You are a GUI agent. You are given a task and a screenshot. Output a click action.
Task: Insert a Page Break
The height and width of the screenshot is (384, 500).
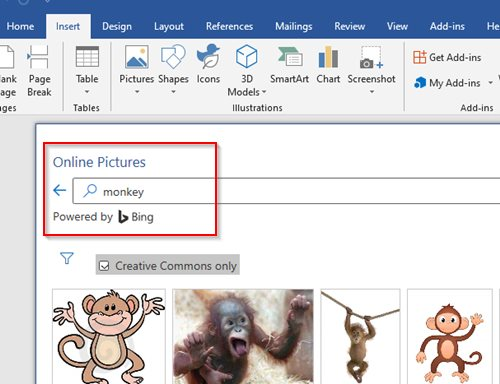pos(39,71)
